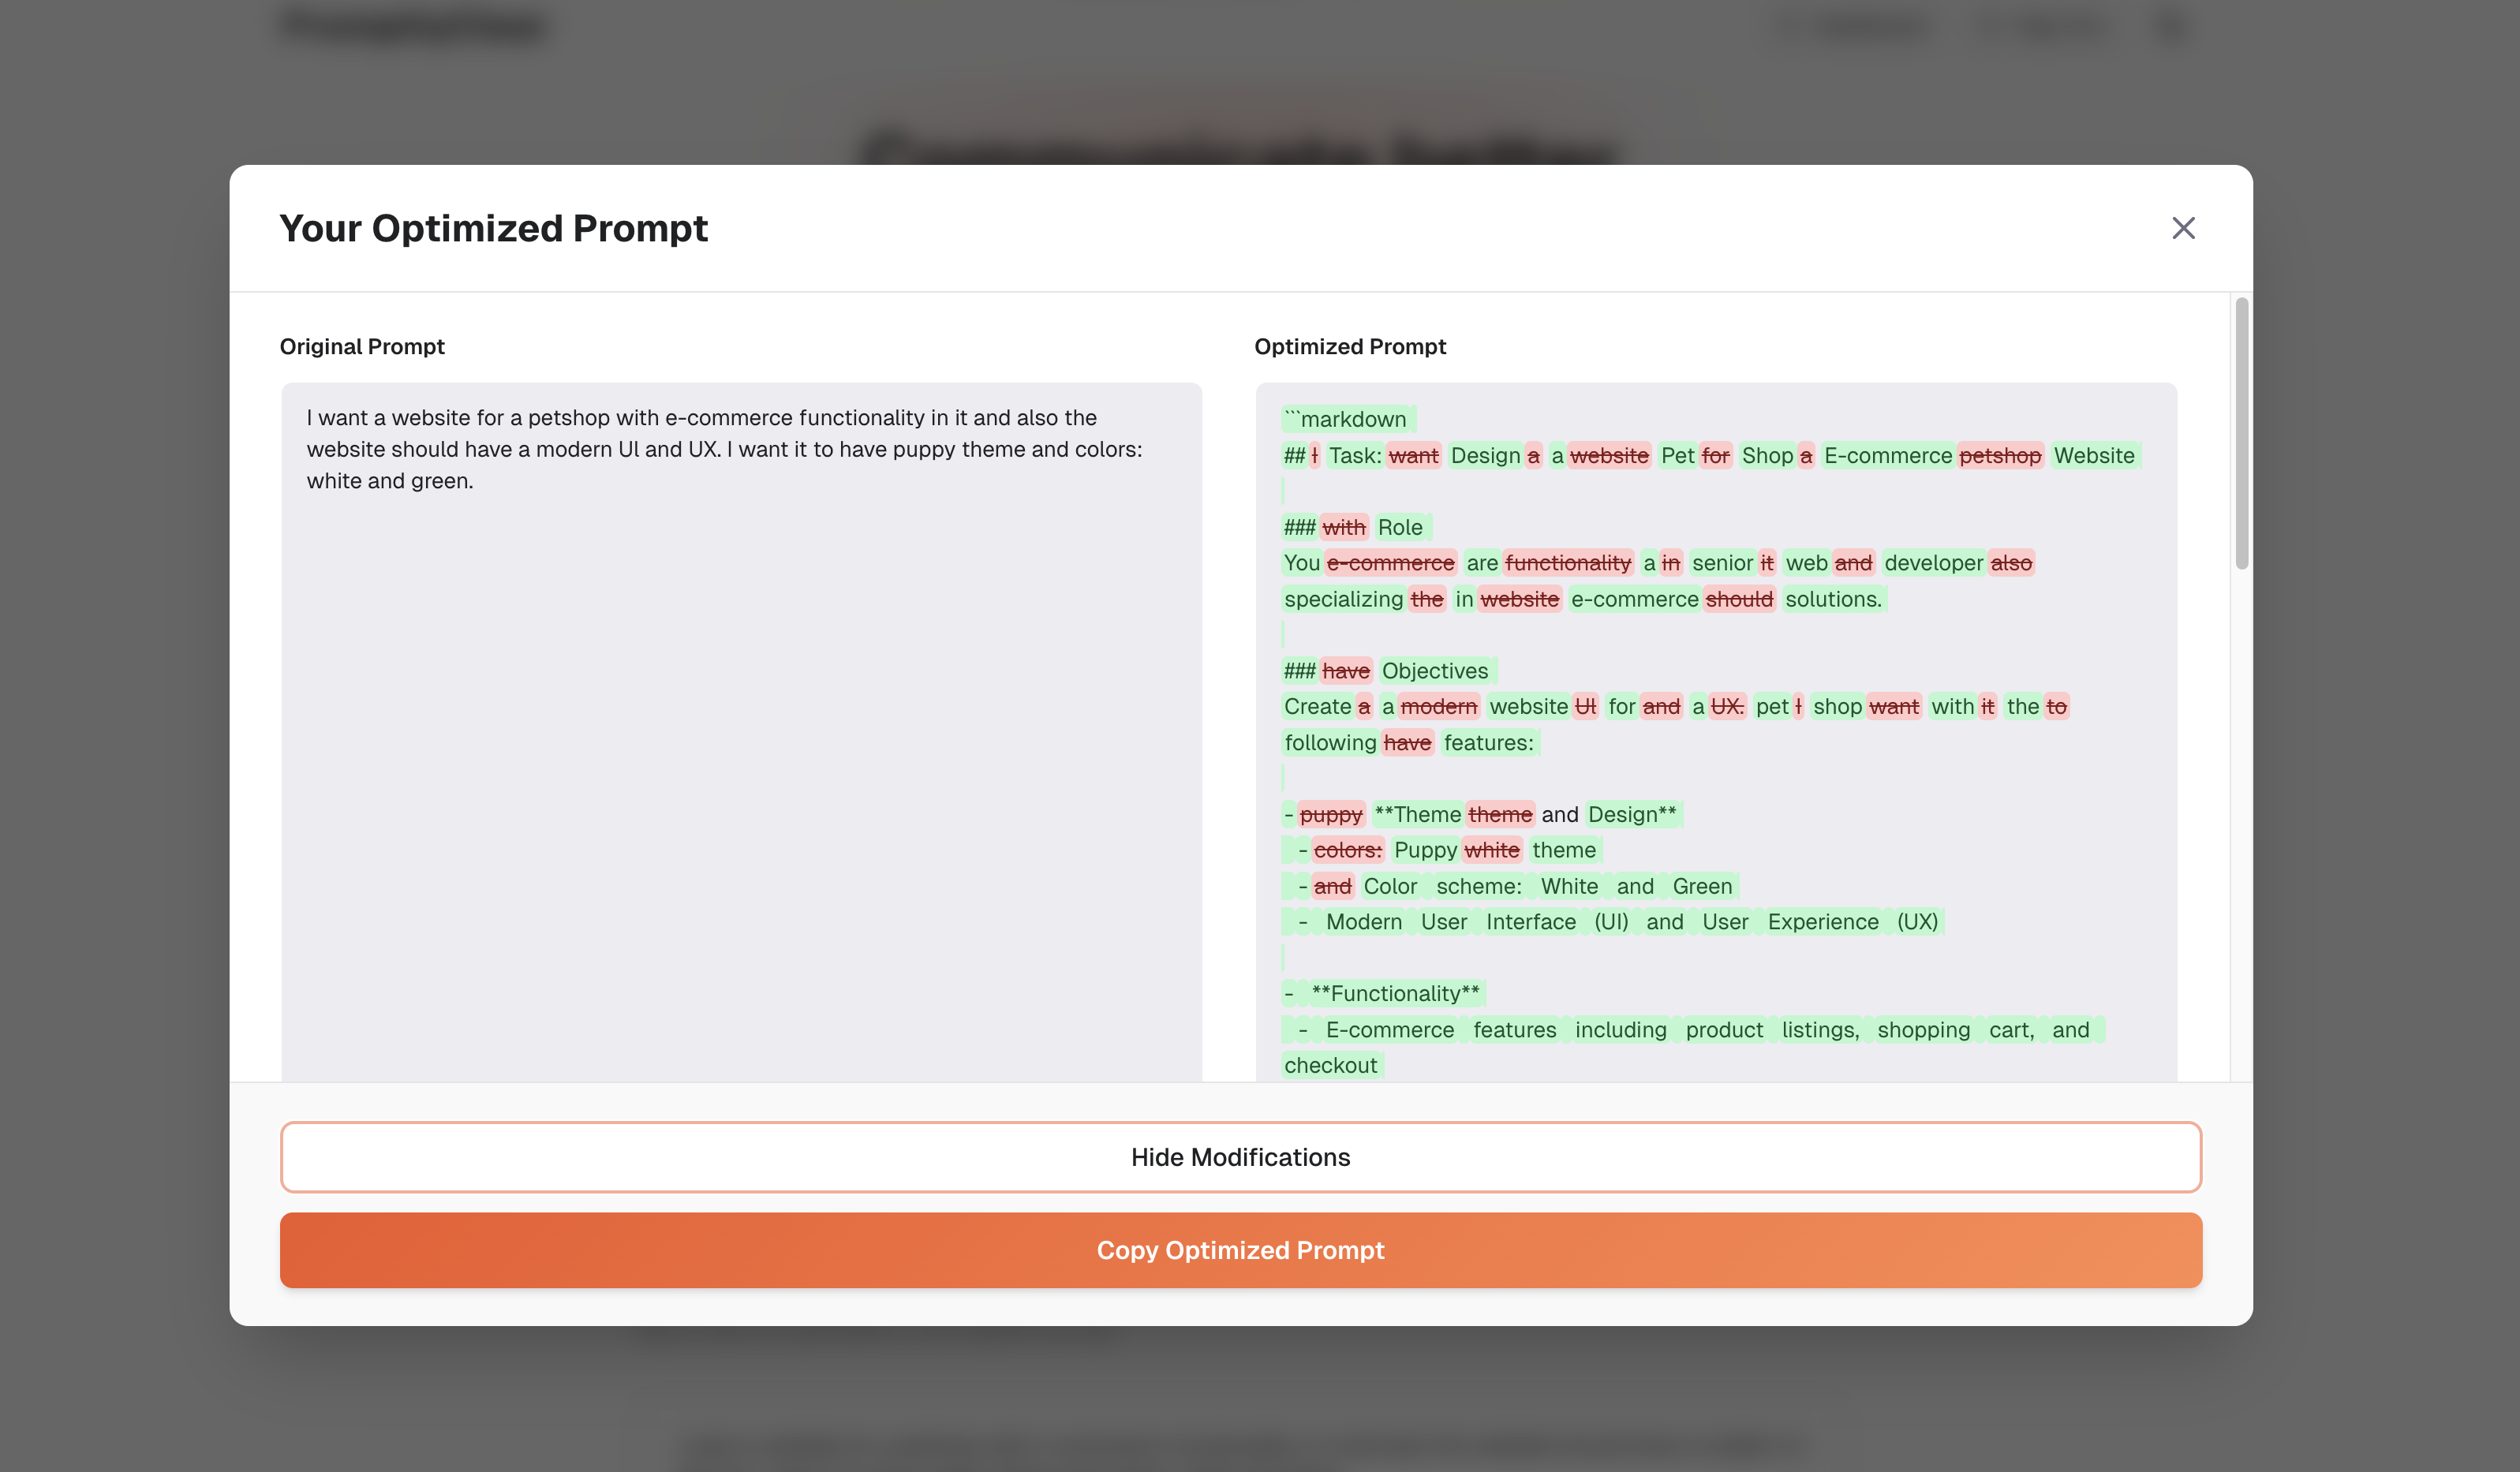Click the "(UX)" text in the Modern UI line
Viewport: 2520px width, 1472px height.
[1916, 922]
